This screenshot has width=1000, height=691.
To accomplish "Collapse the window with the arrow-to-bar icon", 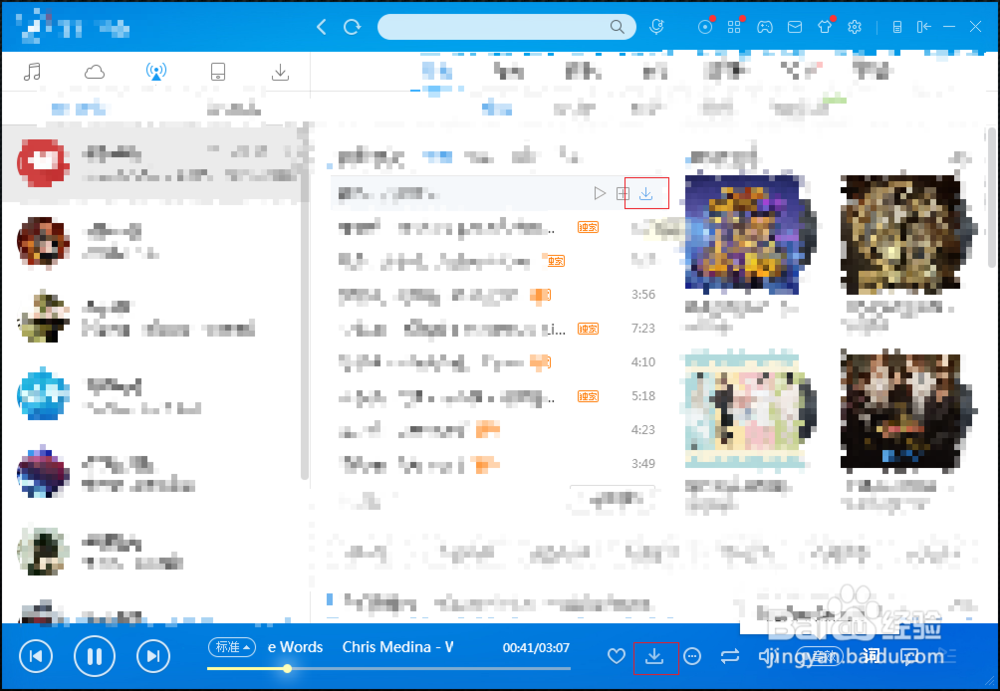I will (x=923, y=27).
